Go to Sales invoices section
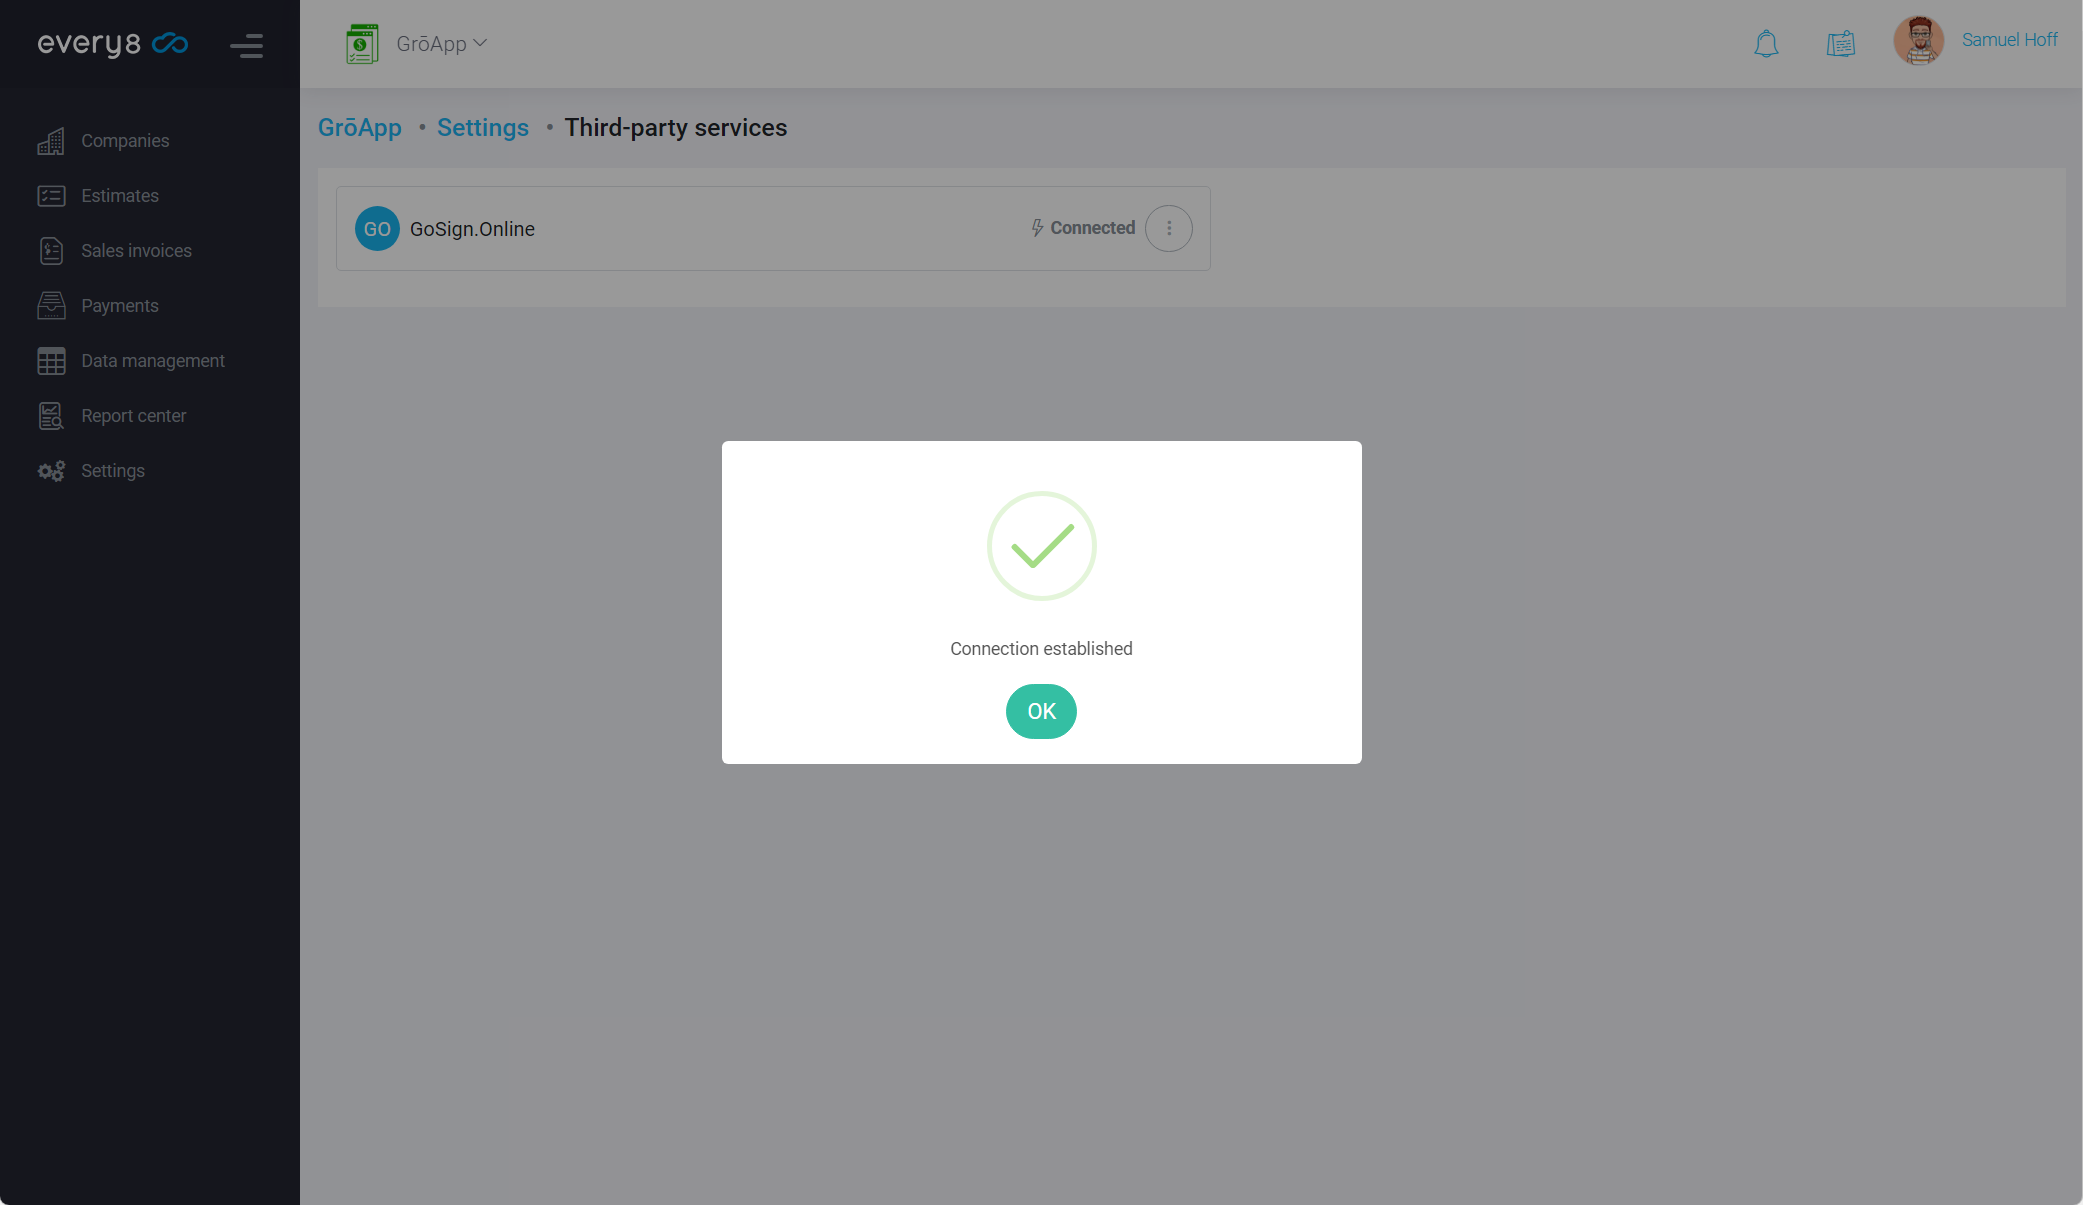This screenshot has width=2083, height=1205. click(136, 251)
